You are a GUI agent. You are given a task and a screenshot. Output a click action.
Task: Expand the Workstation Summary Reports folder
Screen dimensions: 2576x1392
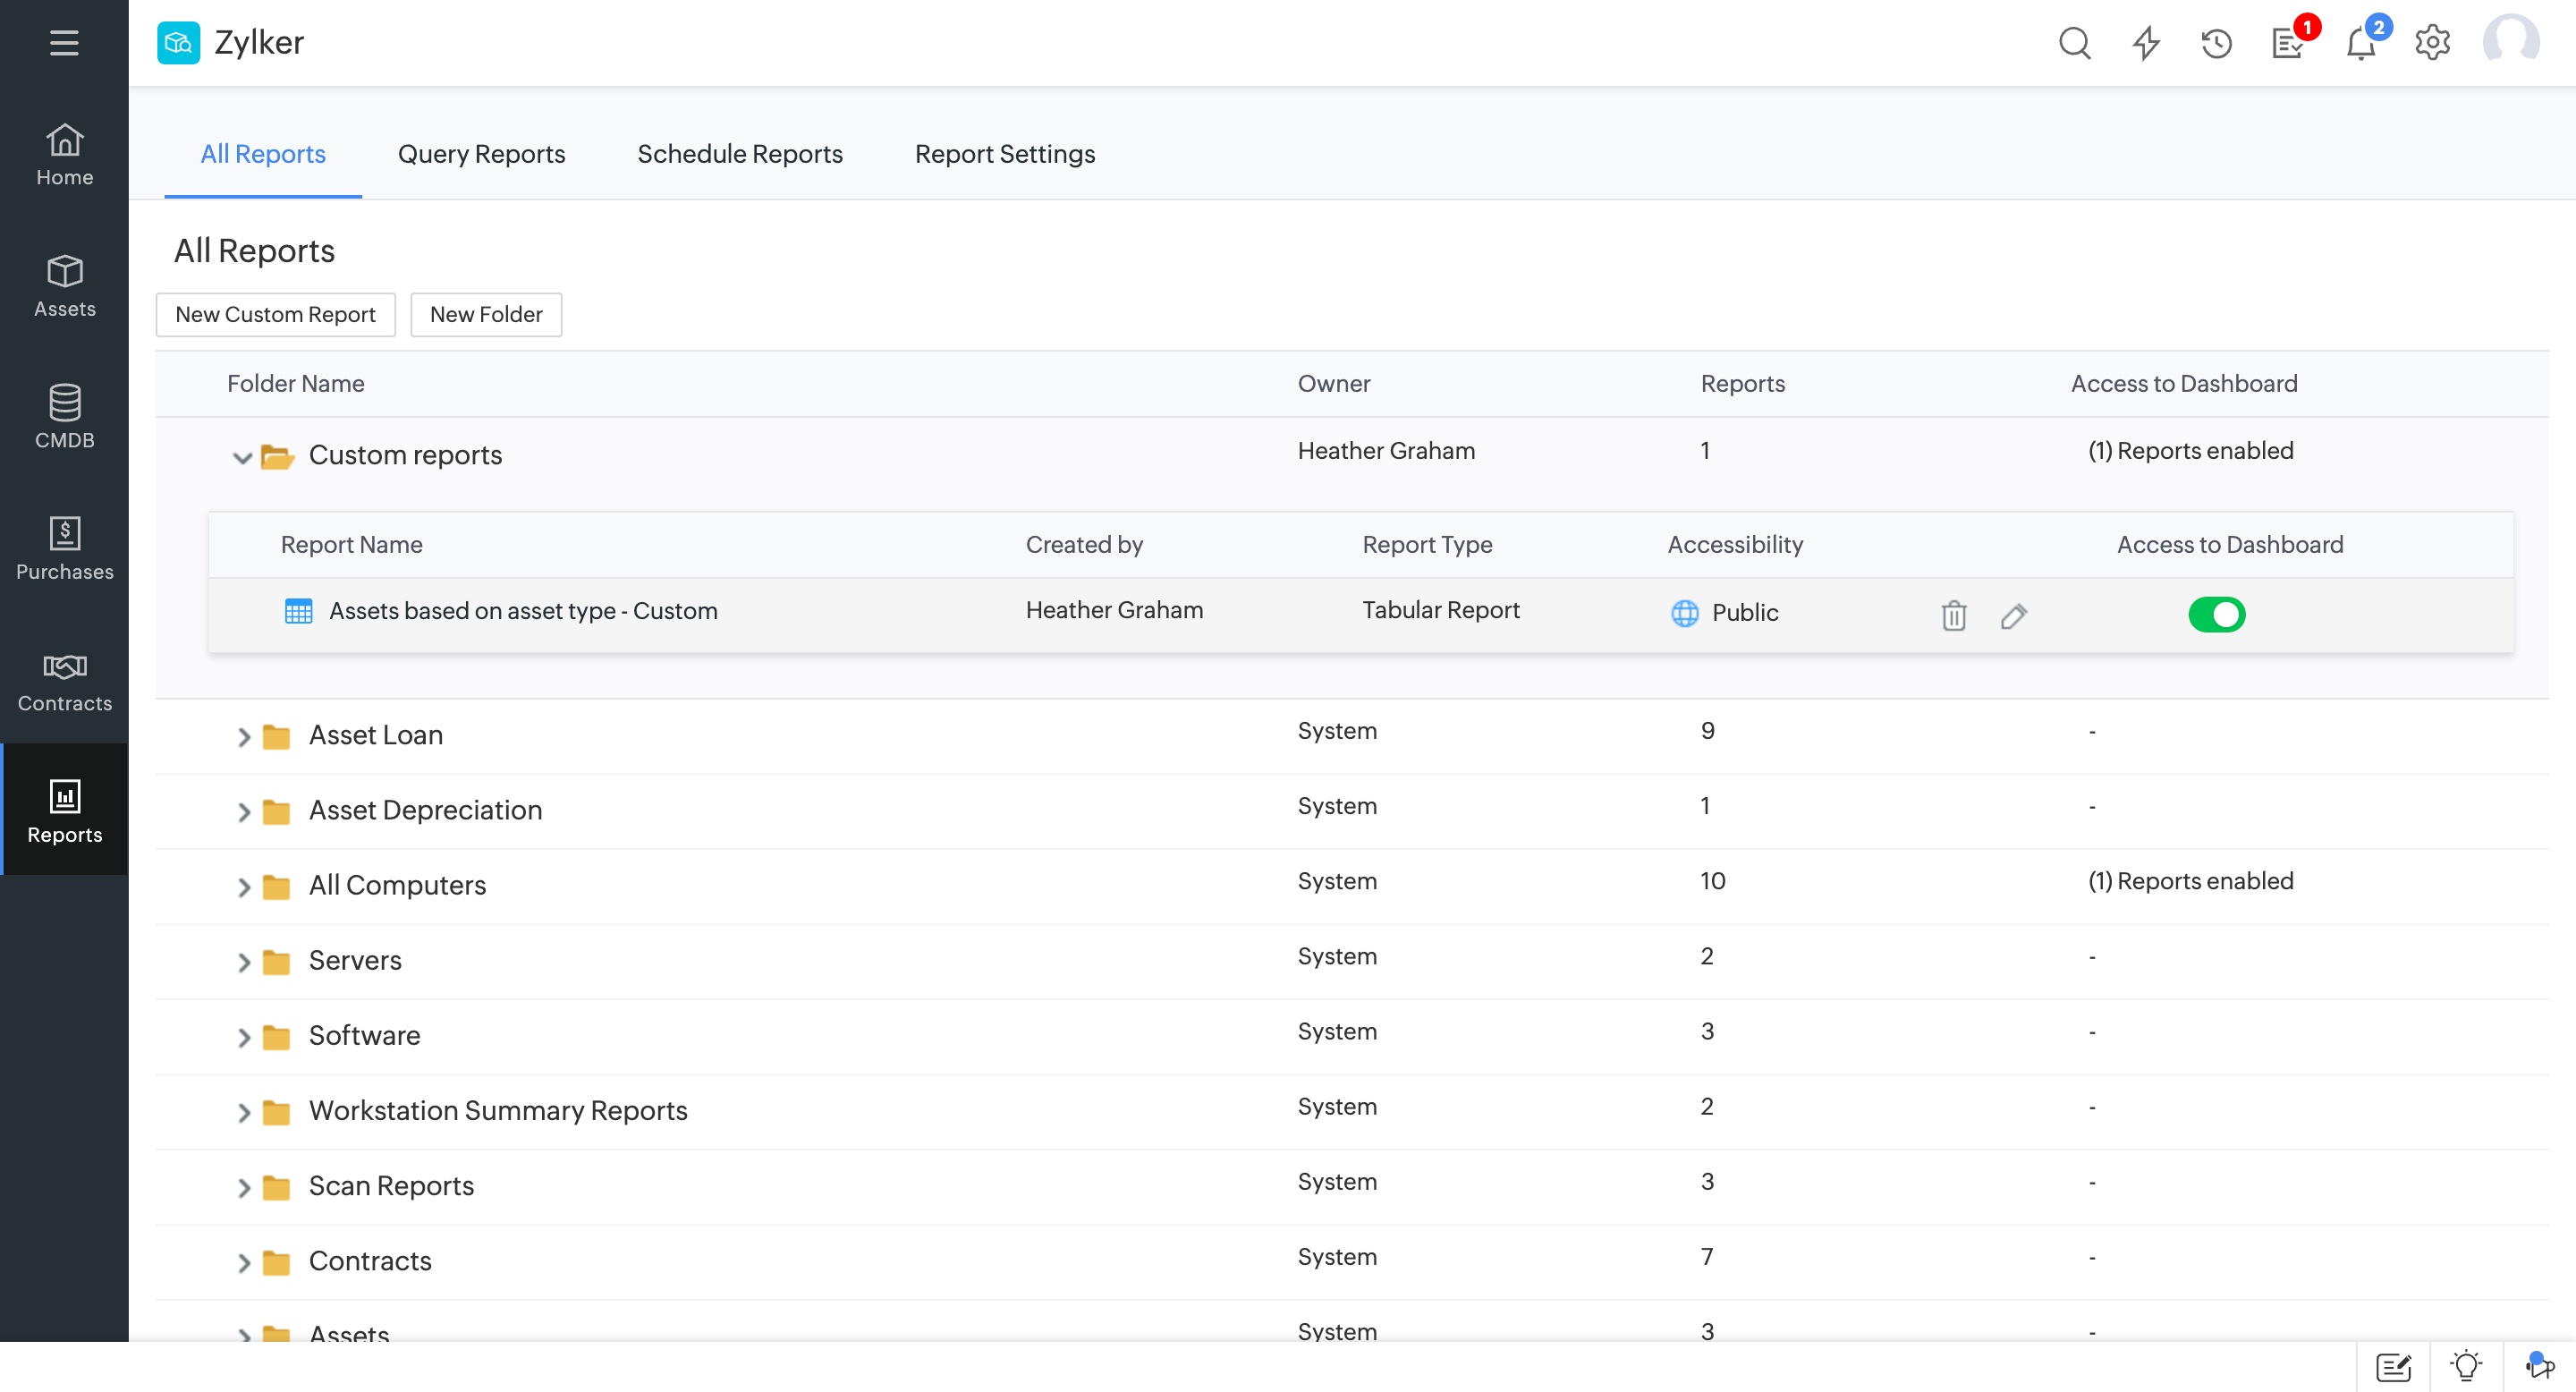coord(243,1112)
